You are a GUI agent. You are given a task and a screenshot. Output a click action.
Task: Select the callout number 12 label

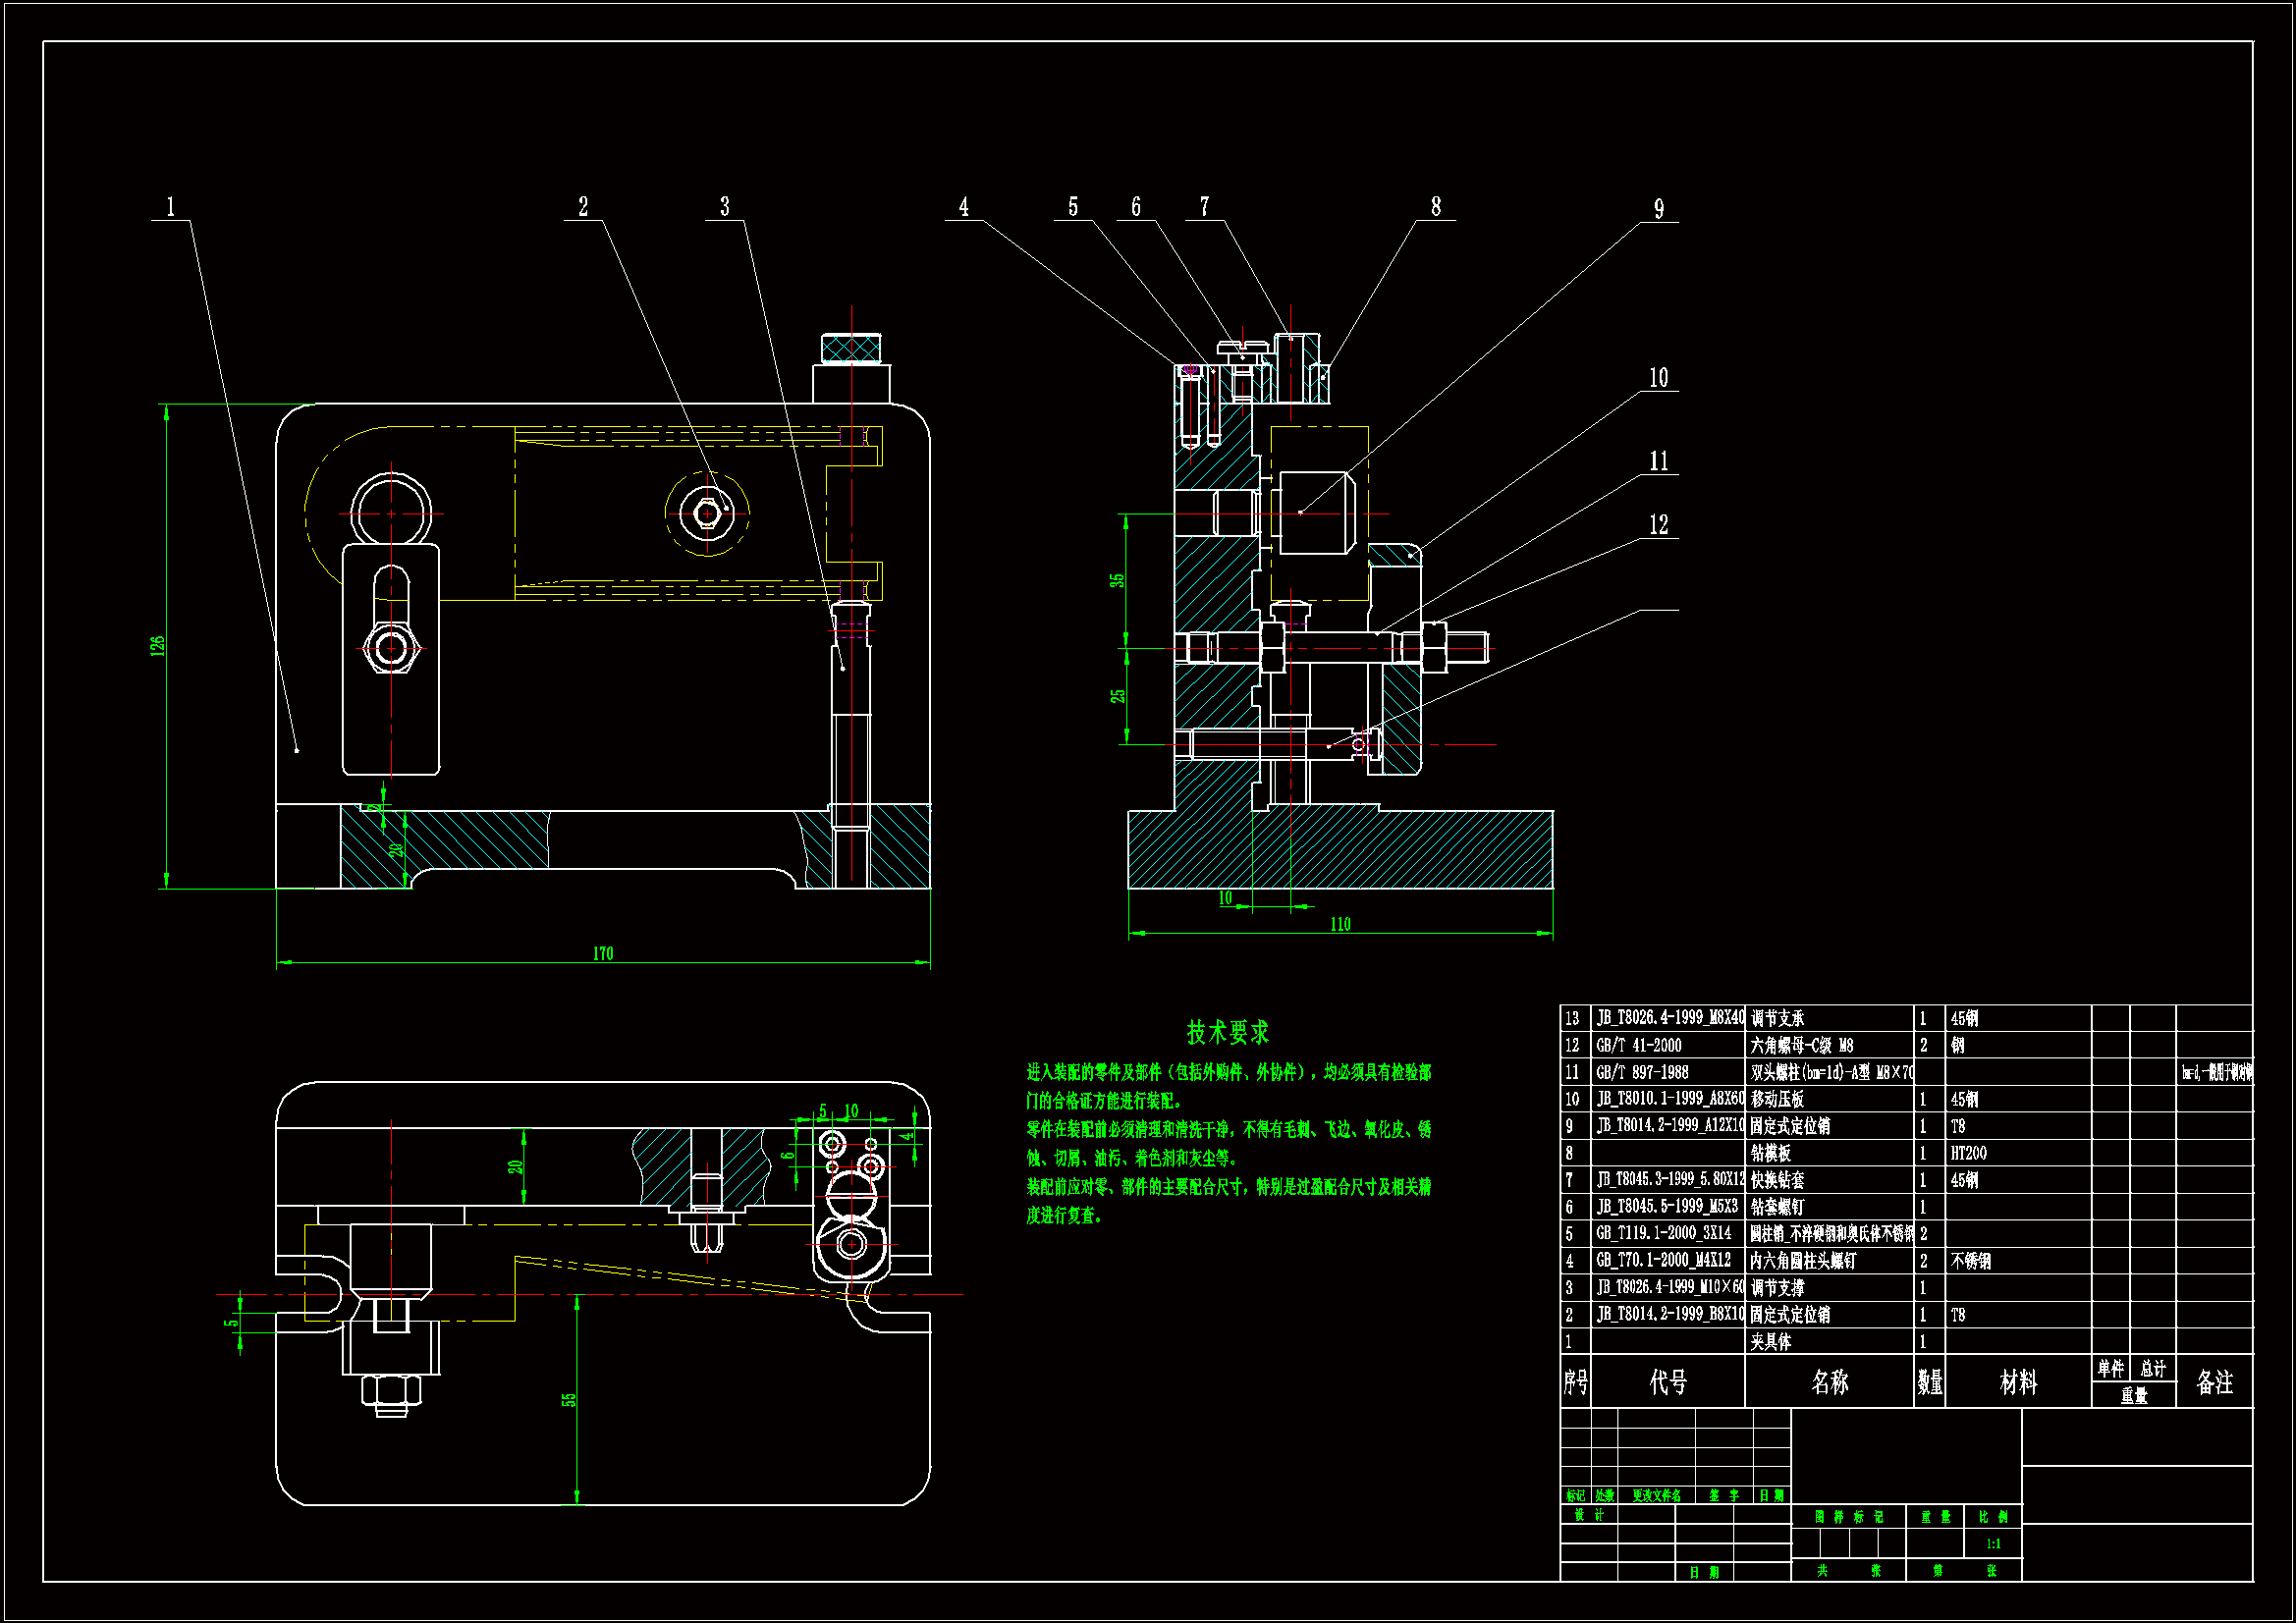1658,525
